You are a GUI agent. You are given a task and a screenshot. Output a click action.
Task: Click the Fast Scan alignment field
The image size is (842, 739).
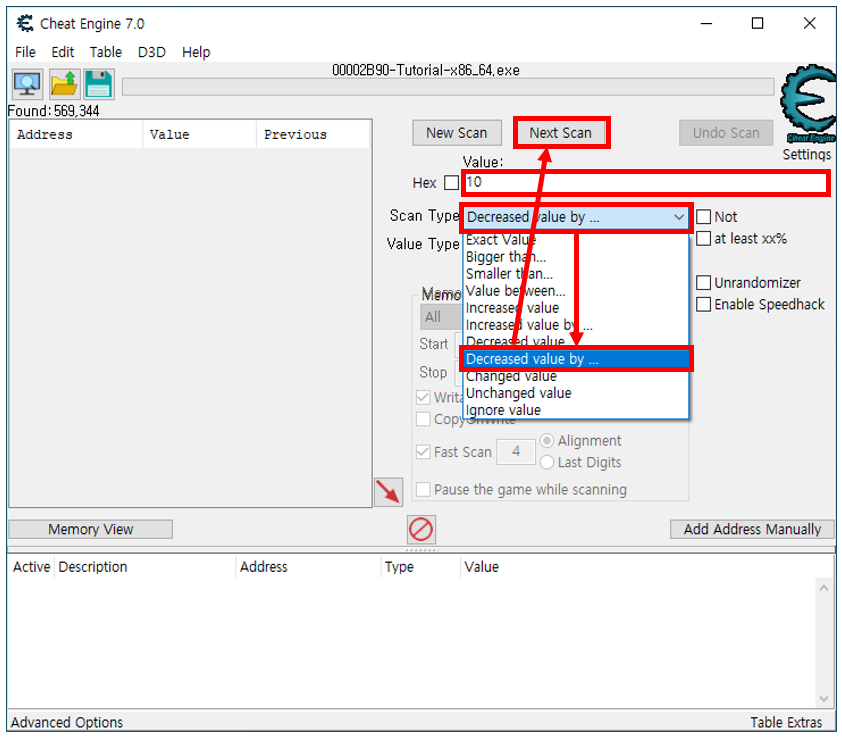[x=516, y=452]
